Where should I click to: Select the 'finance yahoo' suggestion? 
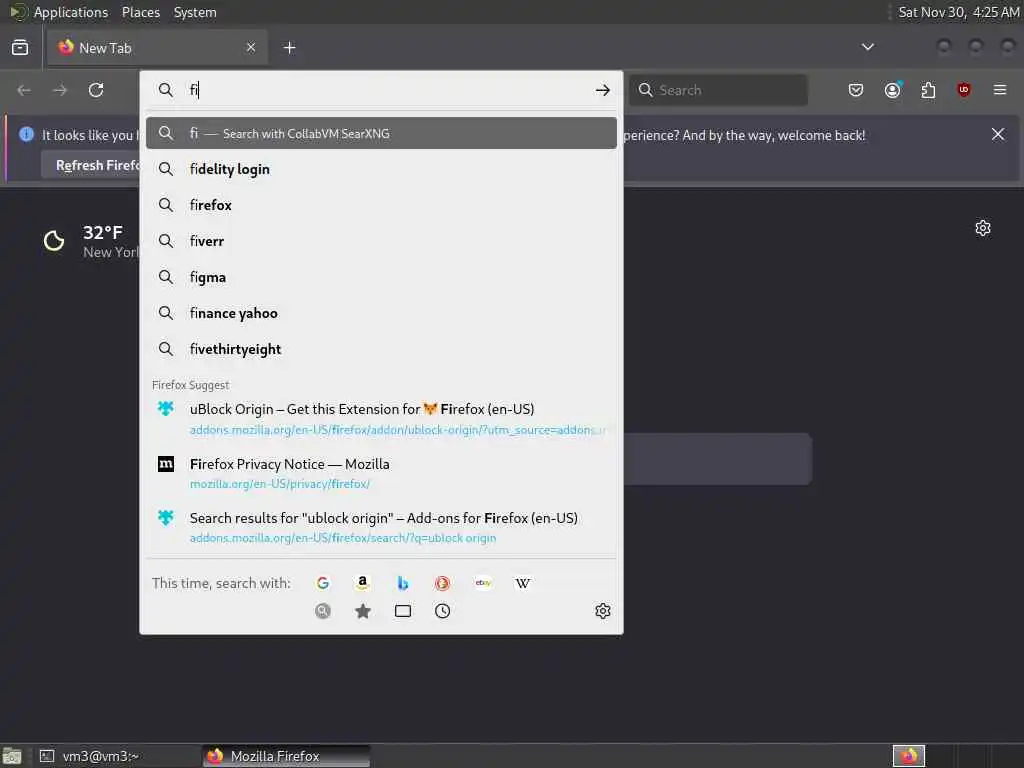(381, 313)
